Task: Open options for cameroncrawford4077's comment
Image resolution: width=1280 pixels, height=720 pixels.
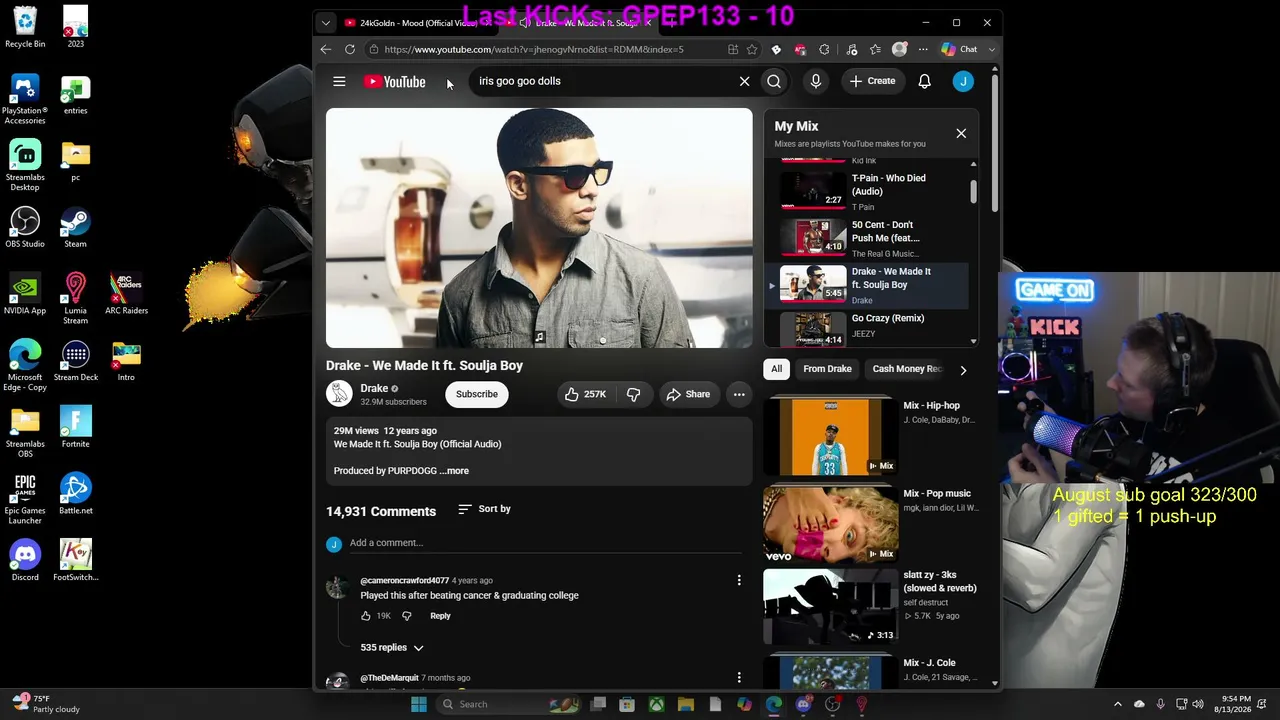Action: (739, 580)
